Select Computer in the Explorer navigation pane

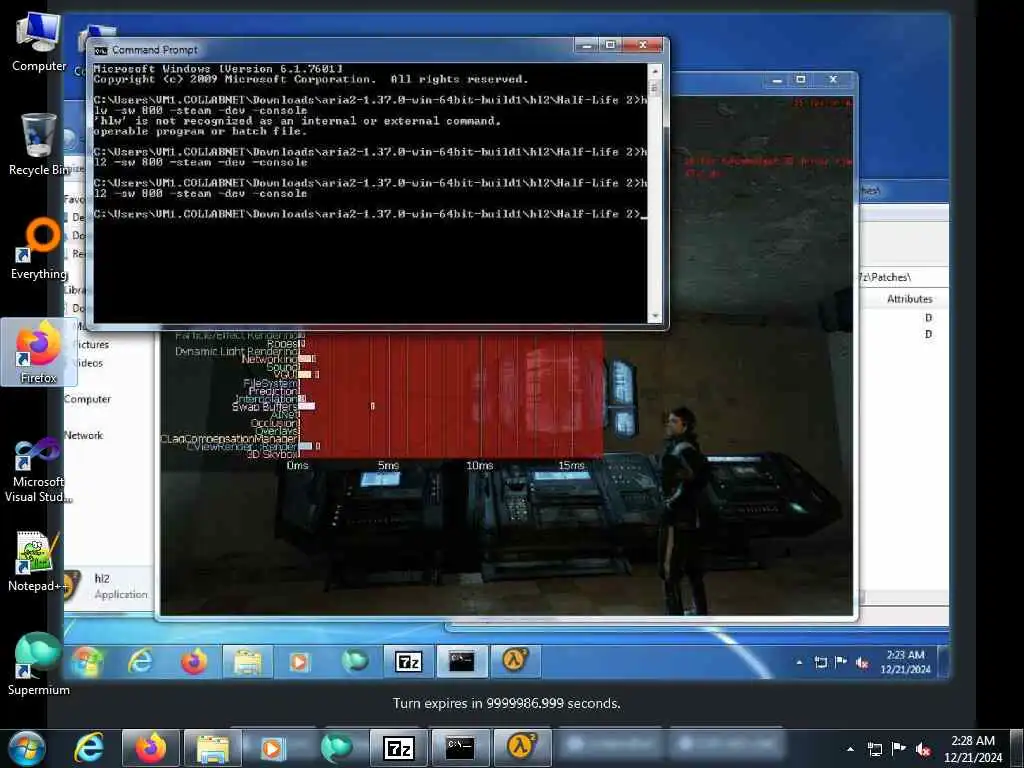point(88,399)
